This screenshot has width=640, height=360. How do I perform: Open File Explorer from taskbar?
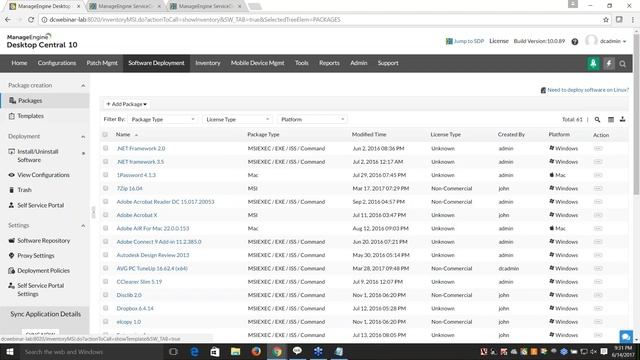tap(236, 351)
